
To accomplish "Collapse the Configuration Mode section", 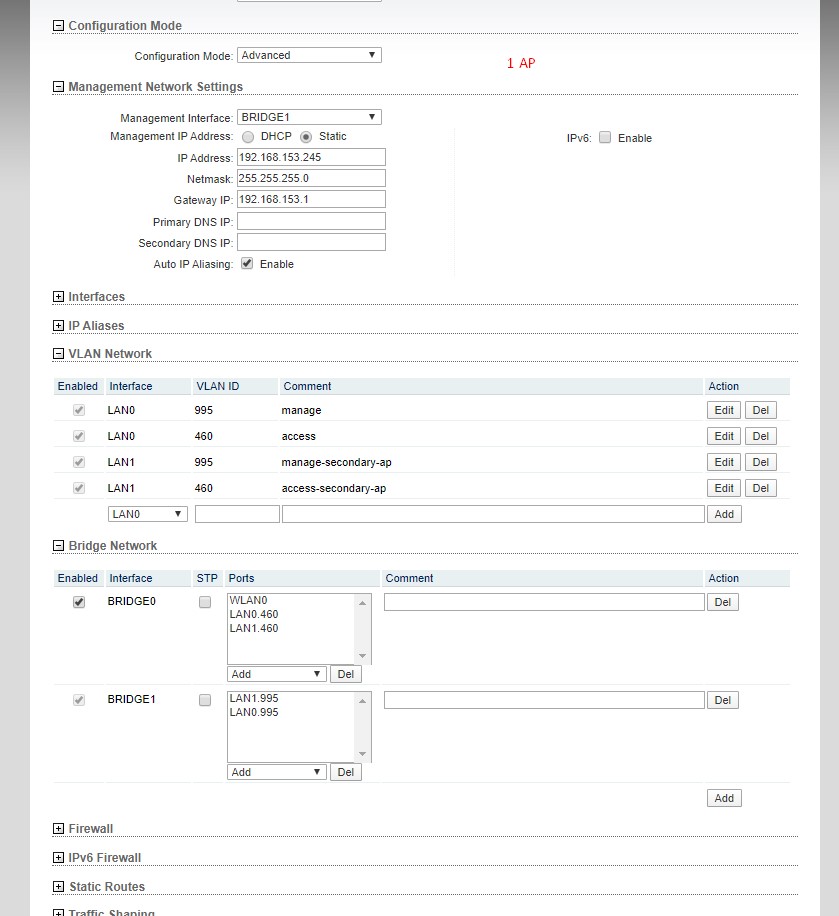I will pyautogui.click(x=58, y=26).
